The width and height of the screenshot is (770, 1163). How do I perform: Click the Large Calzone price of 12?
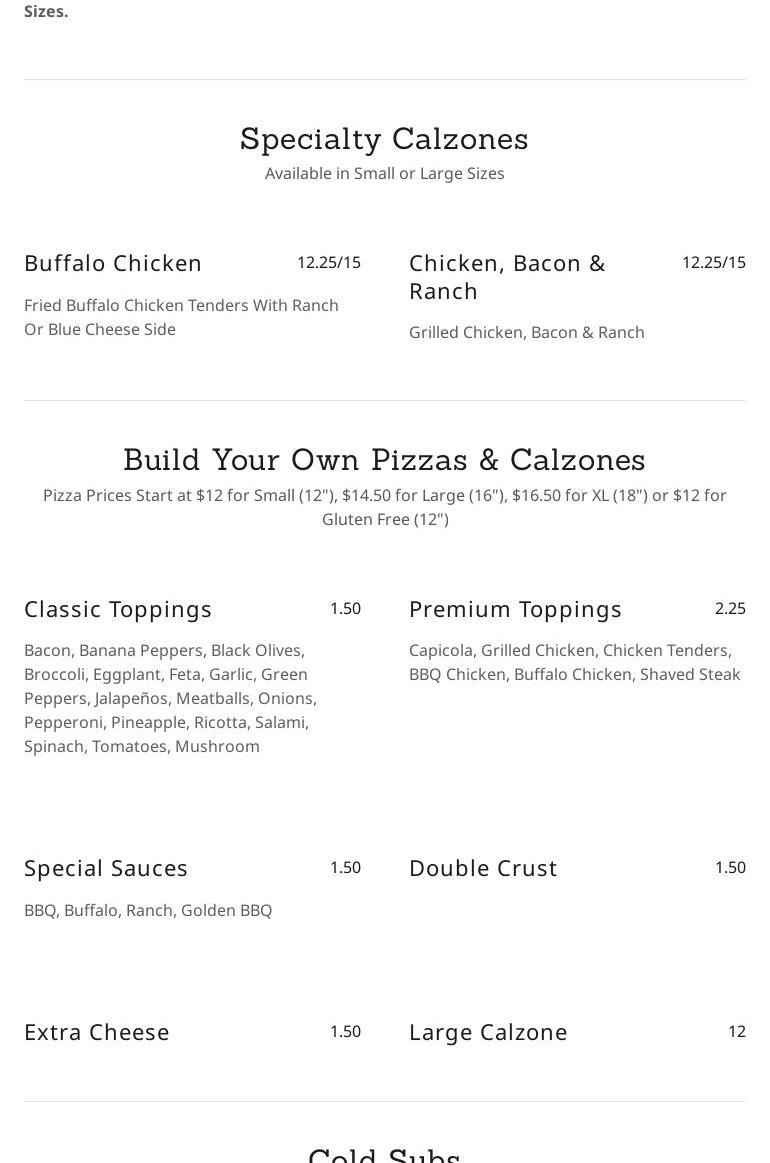[x=737, y=1032]
